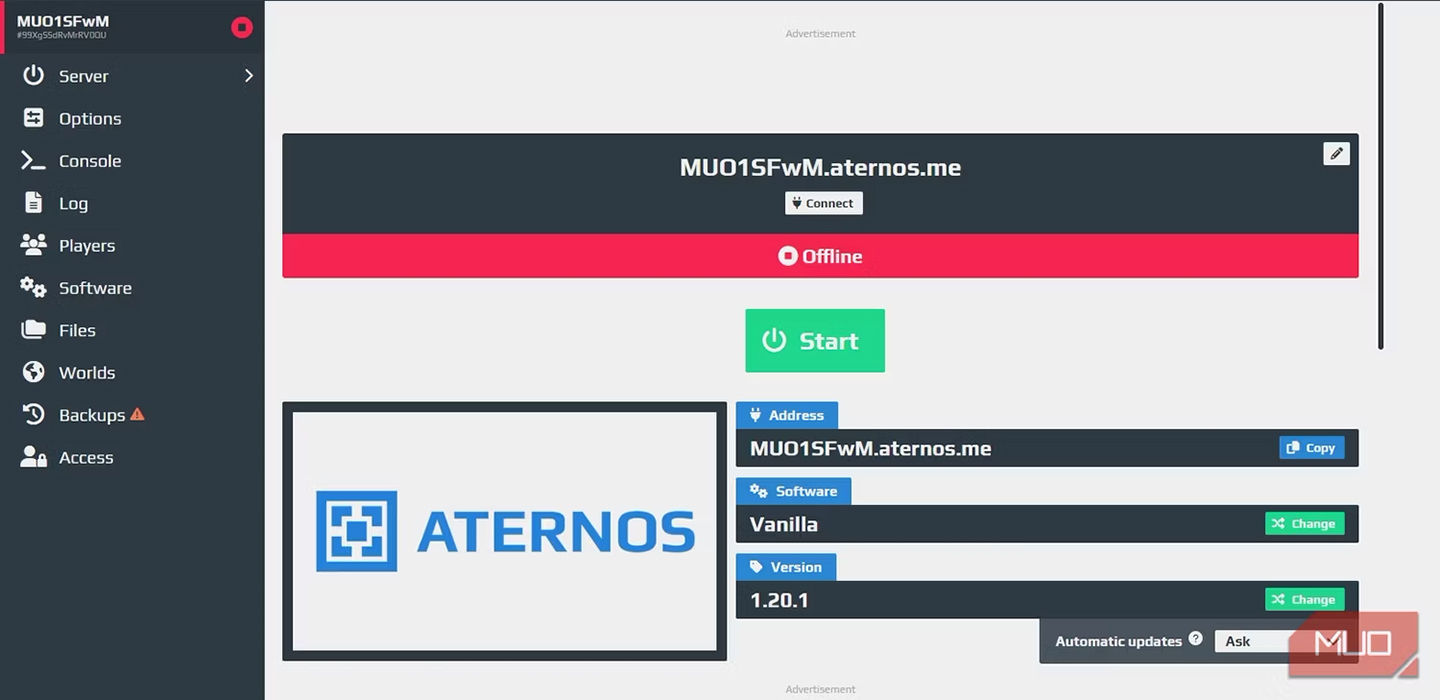Click the MUO1SFwM.aternos.me banner title
The height and width of the screenshot is (700, 1440).
coord(820,168)
